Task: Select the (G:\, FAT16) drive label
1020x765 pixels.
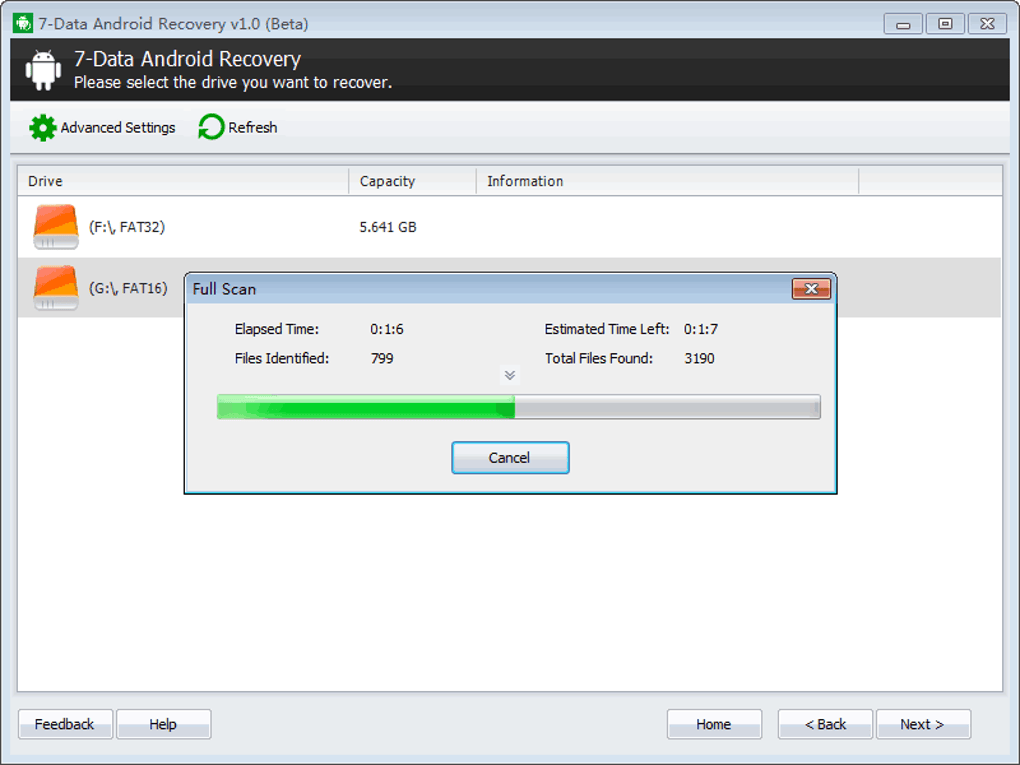Action: (x=128, y=288)
